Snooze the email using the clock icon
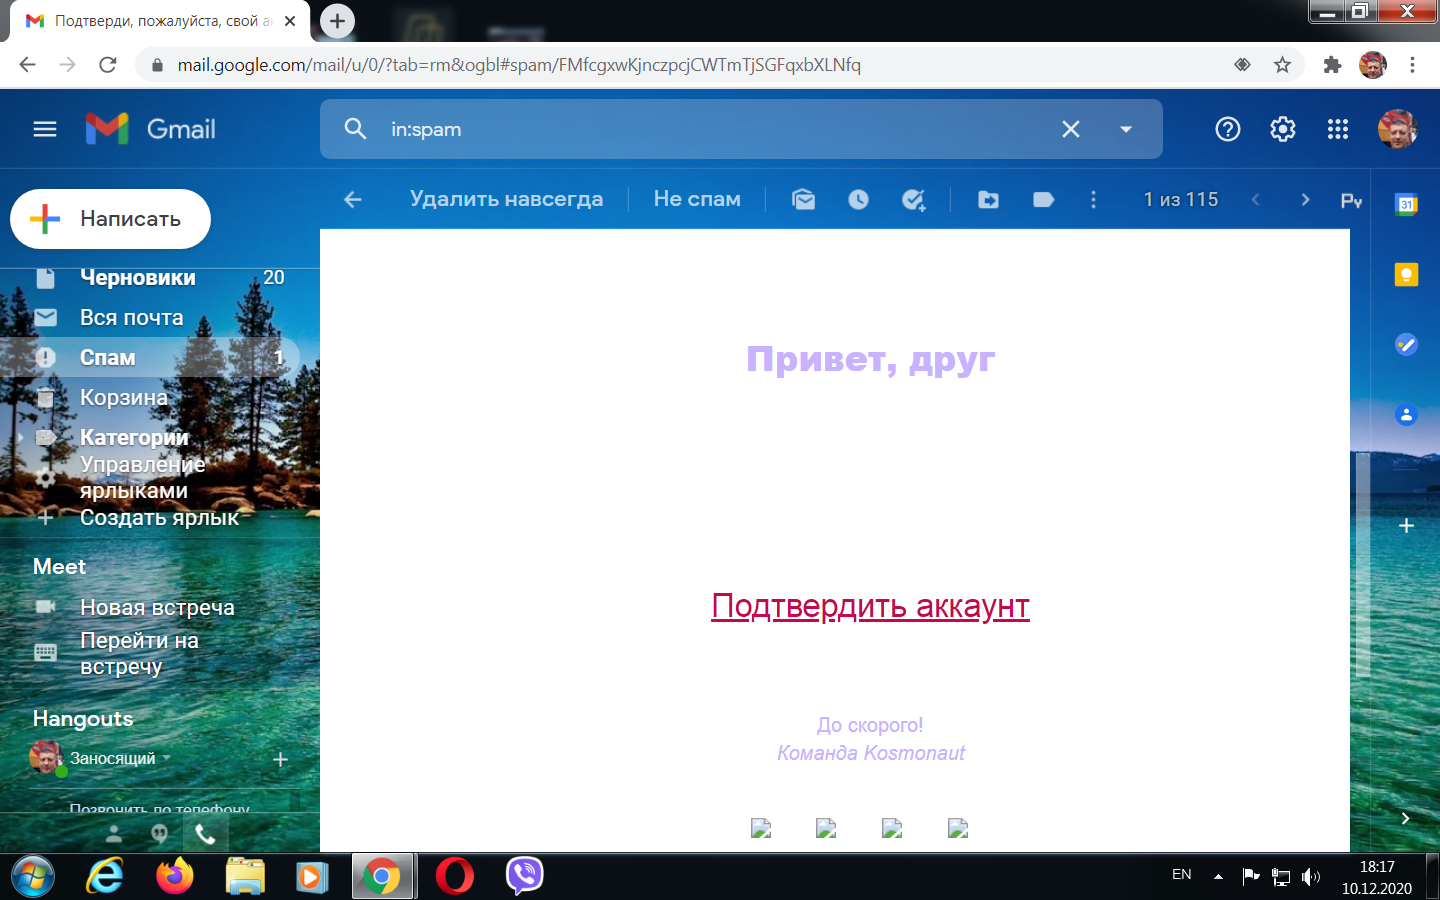The height and width of the screenshot is (900, 1440). tap(858, 199)
